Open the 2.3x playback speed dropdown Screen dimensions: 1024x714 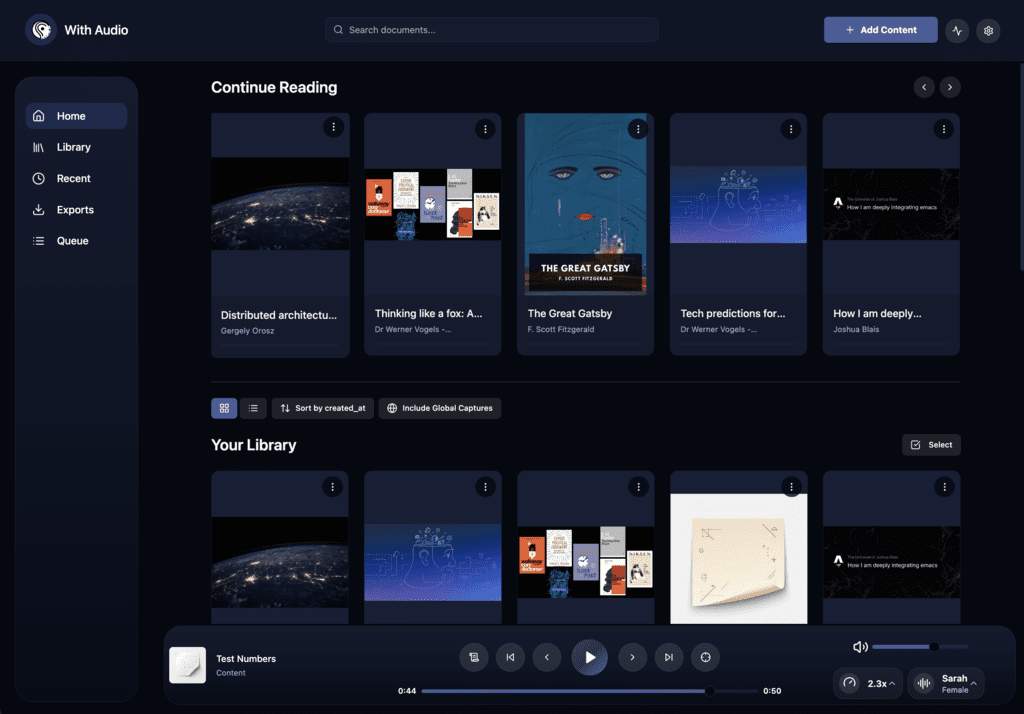tap(868, 683)
